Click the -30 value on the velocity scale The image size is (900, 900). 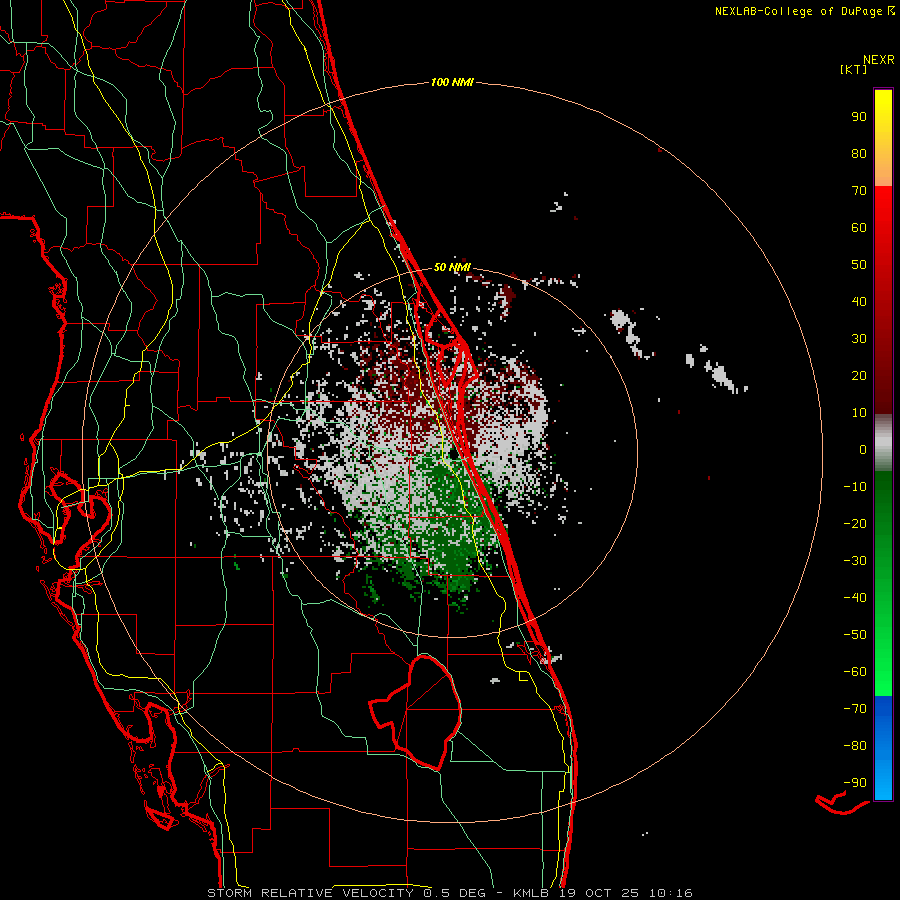(855, 561)
